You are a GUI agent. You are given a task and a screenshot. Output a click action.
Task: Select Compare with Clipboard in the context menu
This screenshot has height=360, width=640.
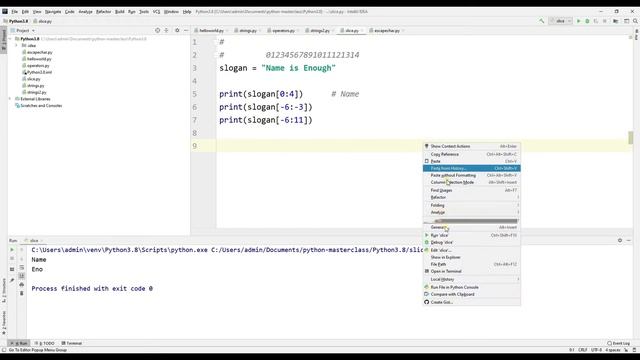coord(471,294)
